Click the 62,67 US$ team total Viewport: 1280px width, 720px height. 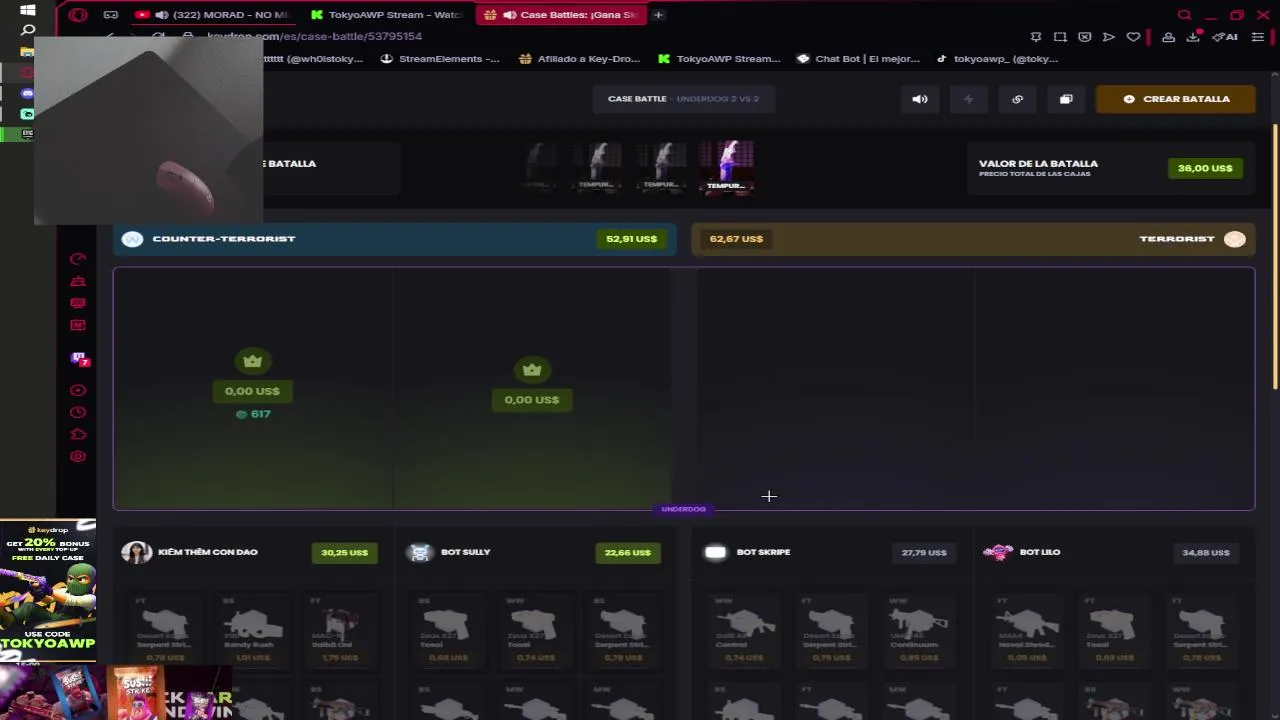736,239
